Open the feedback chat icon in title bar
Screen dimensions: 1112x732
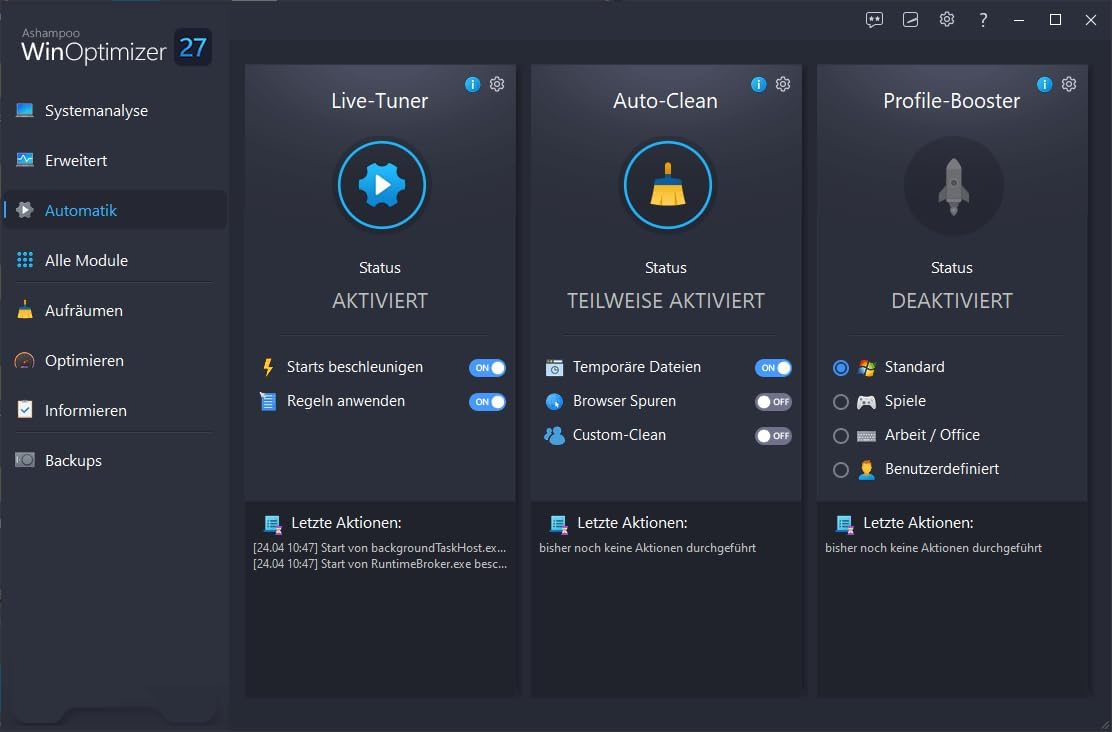[874, 20]
